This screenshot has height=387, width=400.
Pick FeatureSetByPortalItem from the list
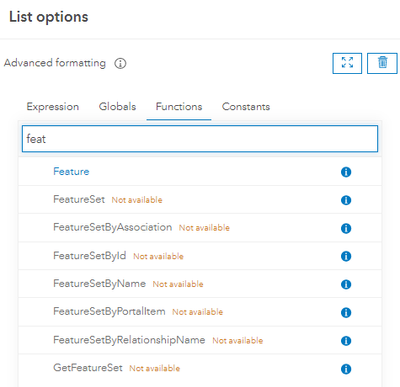(200, 312)
